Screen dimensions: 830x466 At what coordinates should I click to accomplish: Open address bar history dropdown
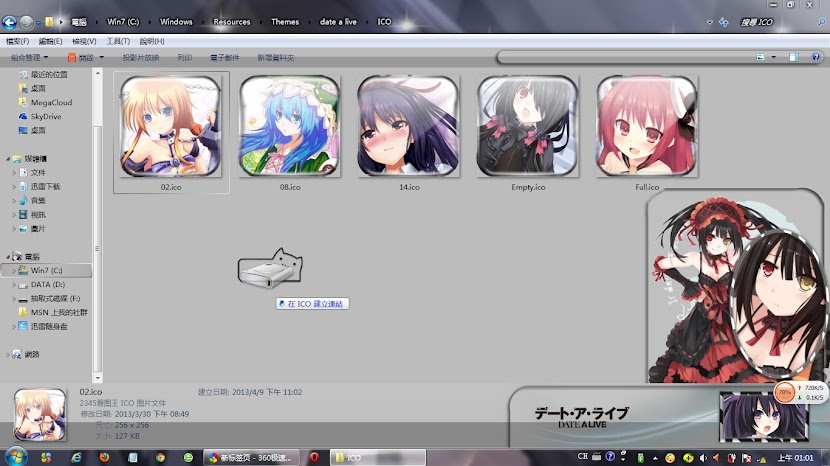click(709, 22)
